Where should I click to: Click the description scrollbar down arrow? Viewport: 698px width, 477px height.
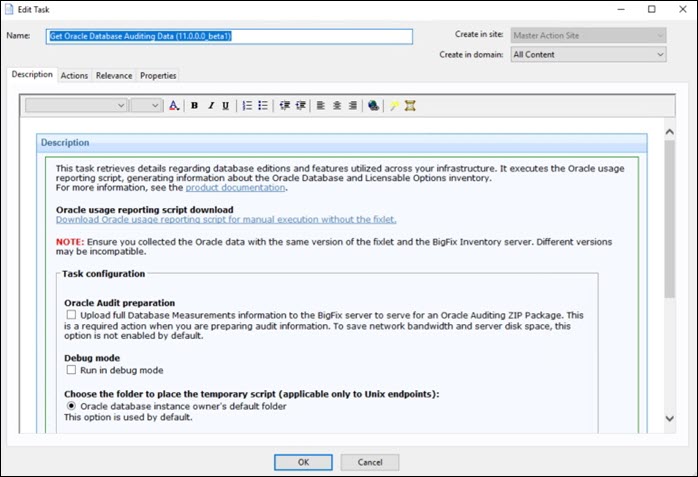[x=670, y=418]
